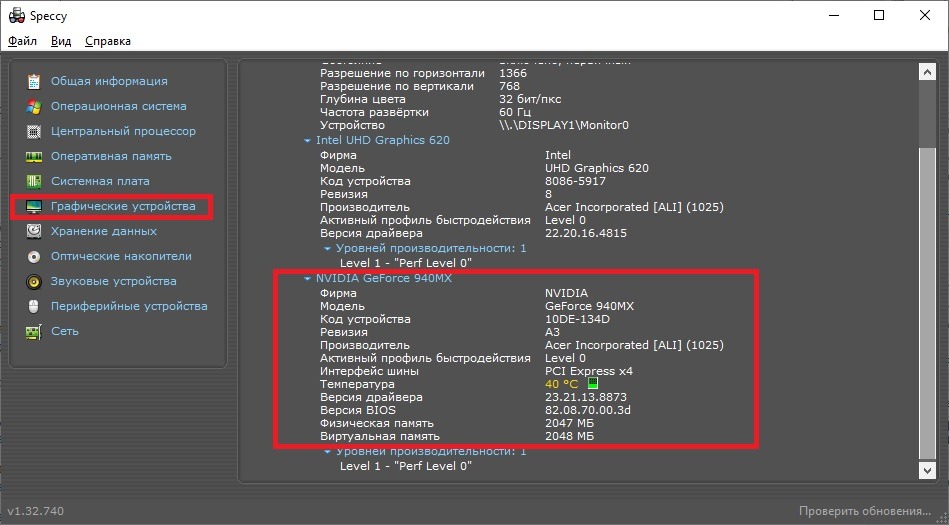The image size is (949, 525).
Task: Click the vertical scrollbar in the details panel
Action: (x=928, y=300)
